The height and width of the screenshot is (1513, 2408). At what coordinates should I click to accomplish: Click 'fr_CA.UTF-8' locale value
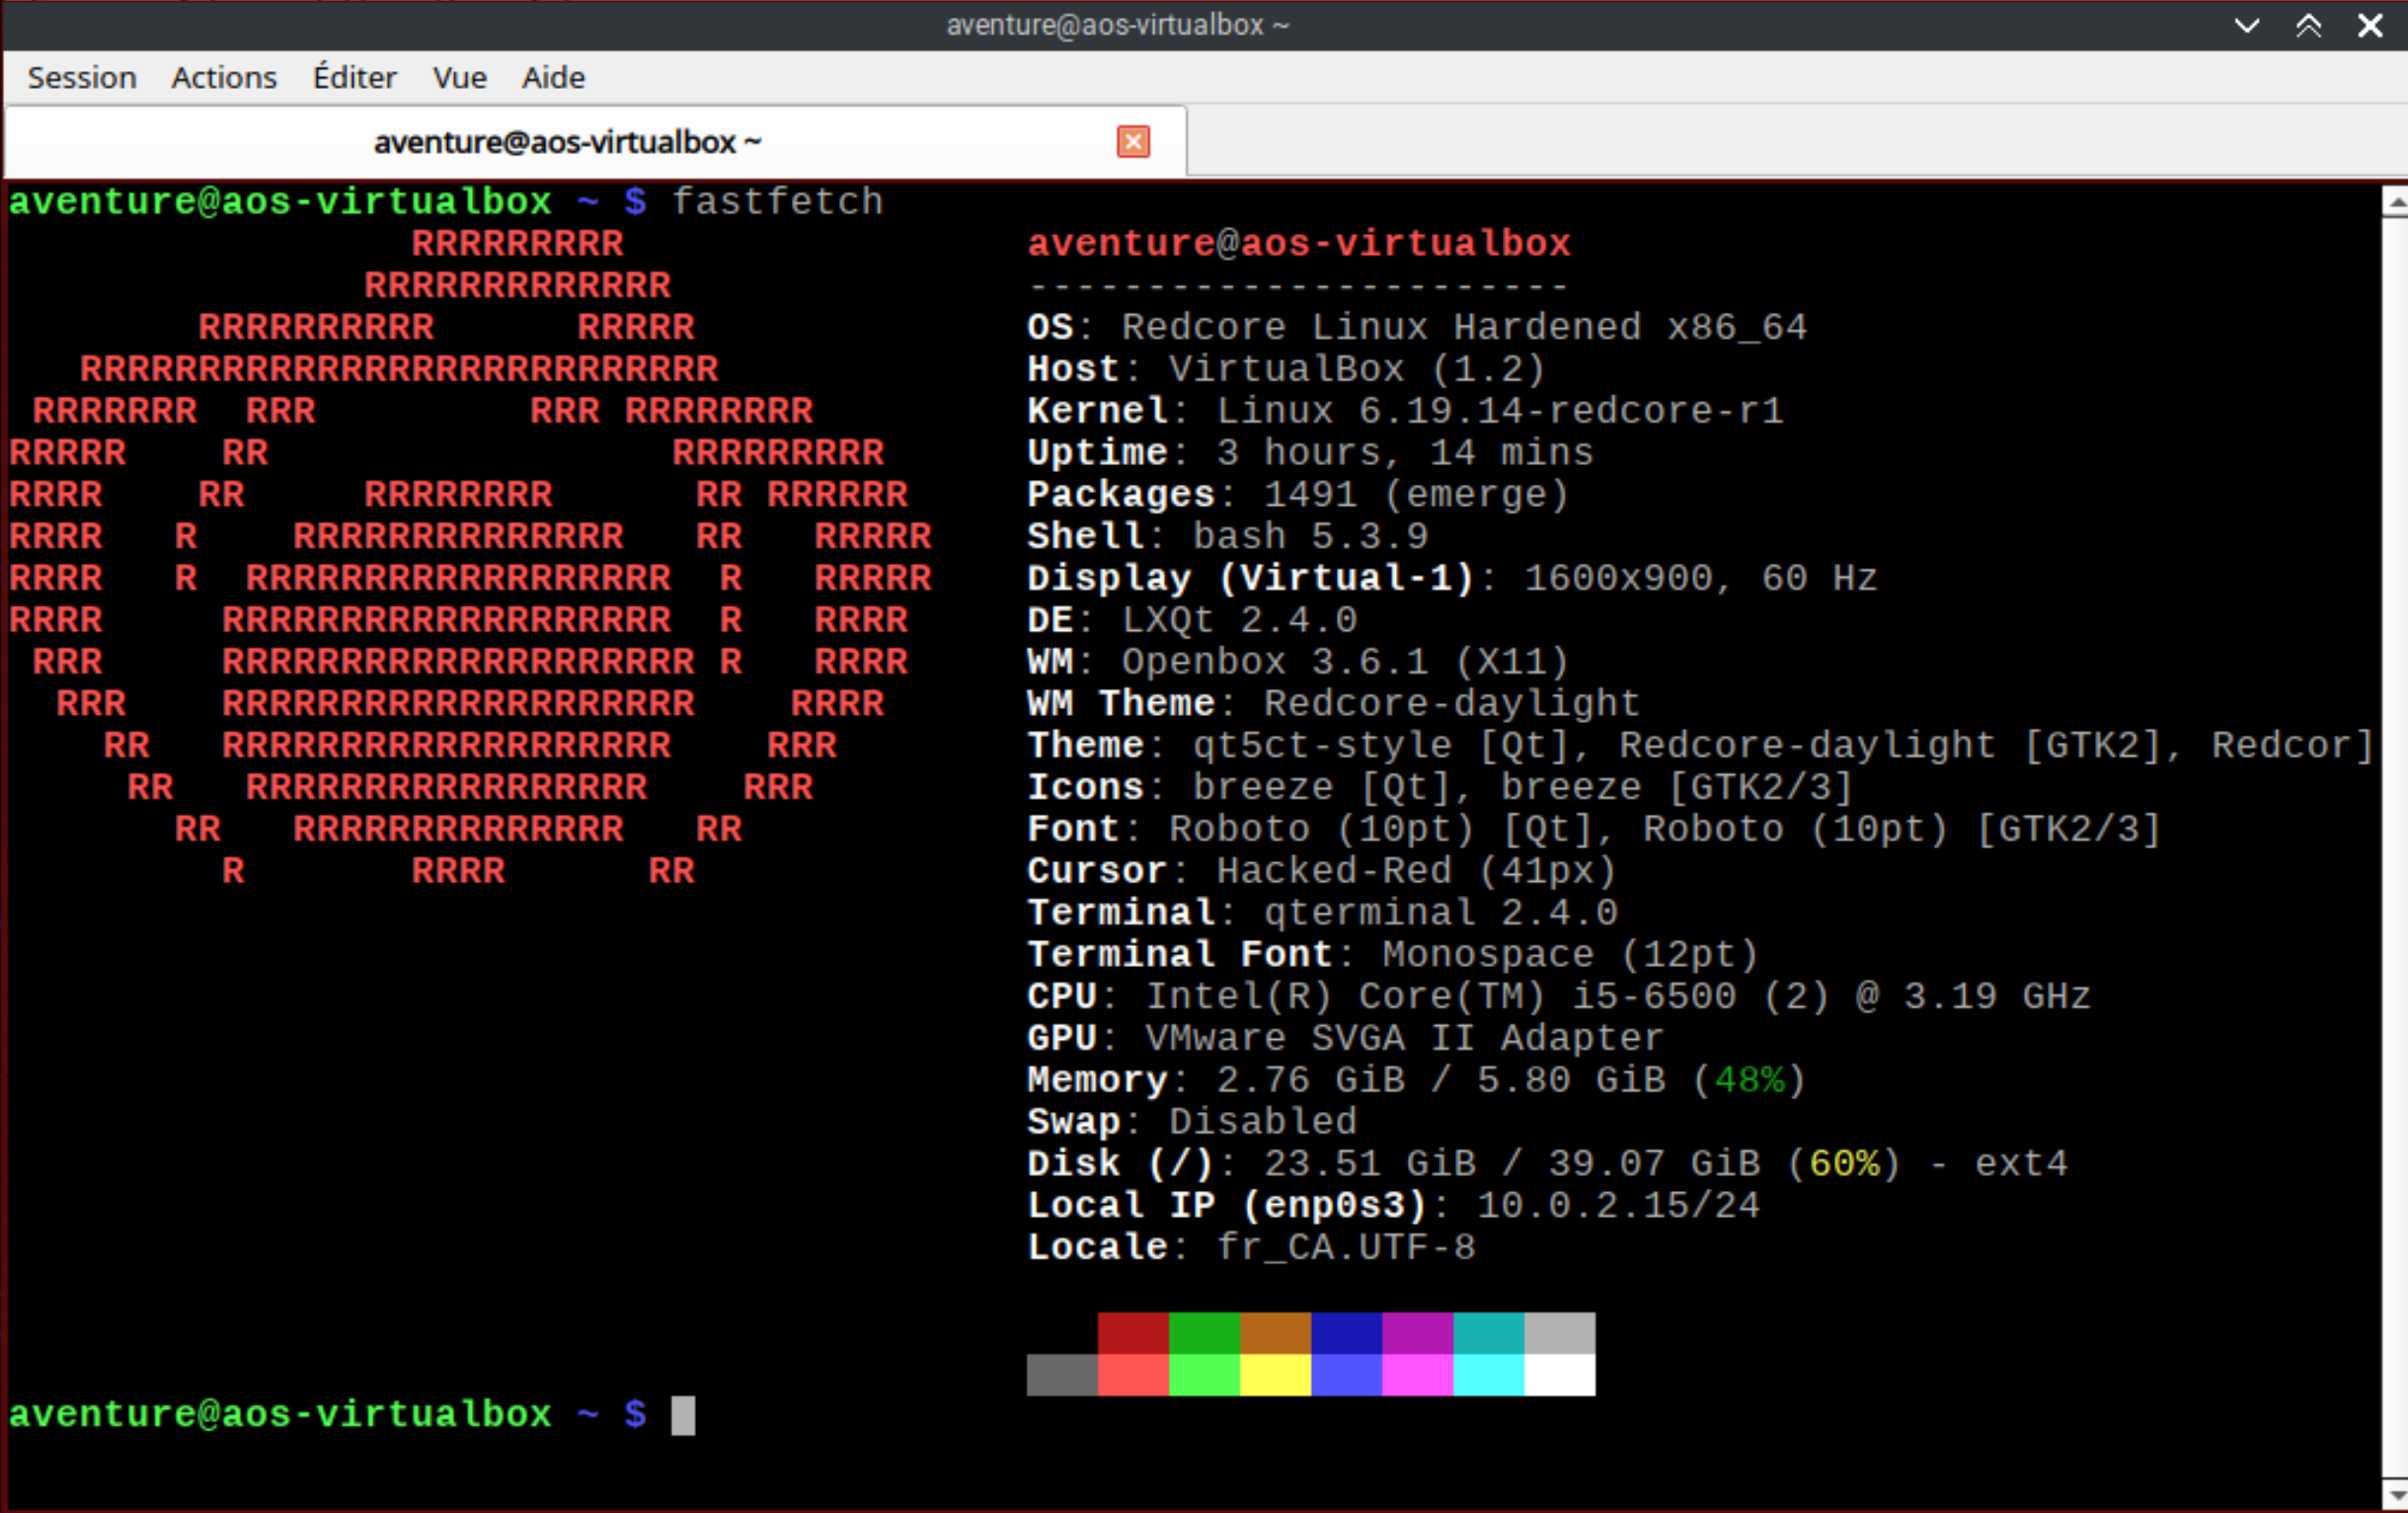[1345, 1248]
